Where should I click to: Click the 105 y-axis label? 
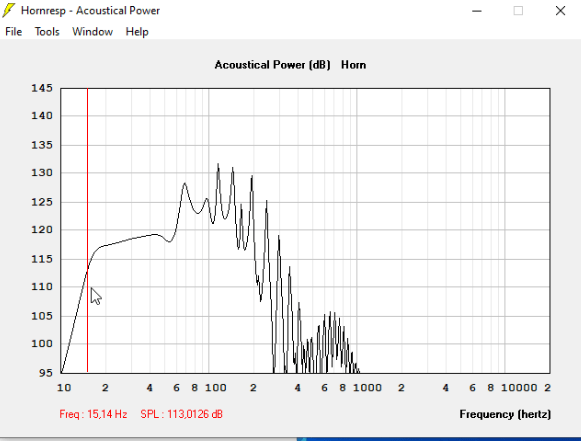42,316
